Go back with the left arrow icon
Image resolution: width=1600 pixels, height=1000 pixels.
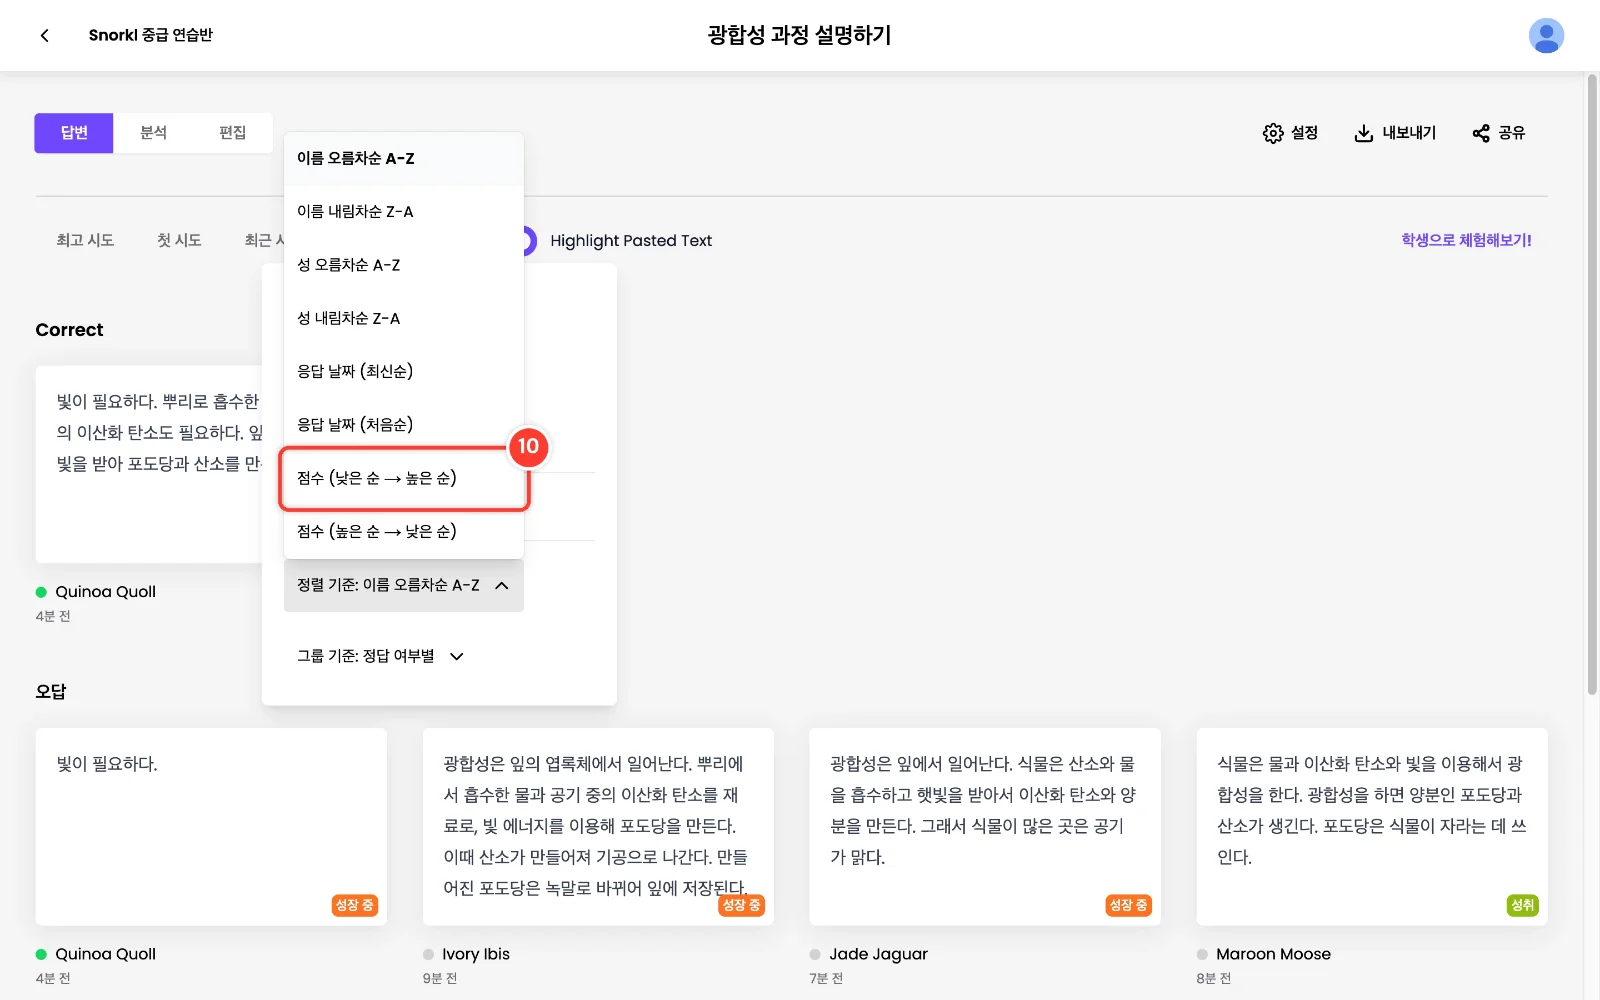tap(44, 35)
